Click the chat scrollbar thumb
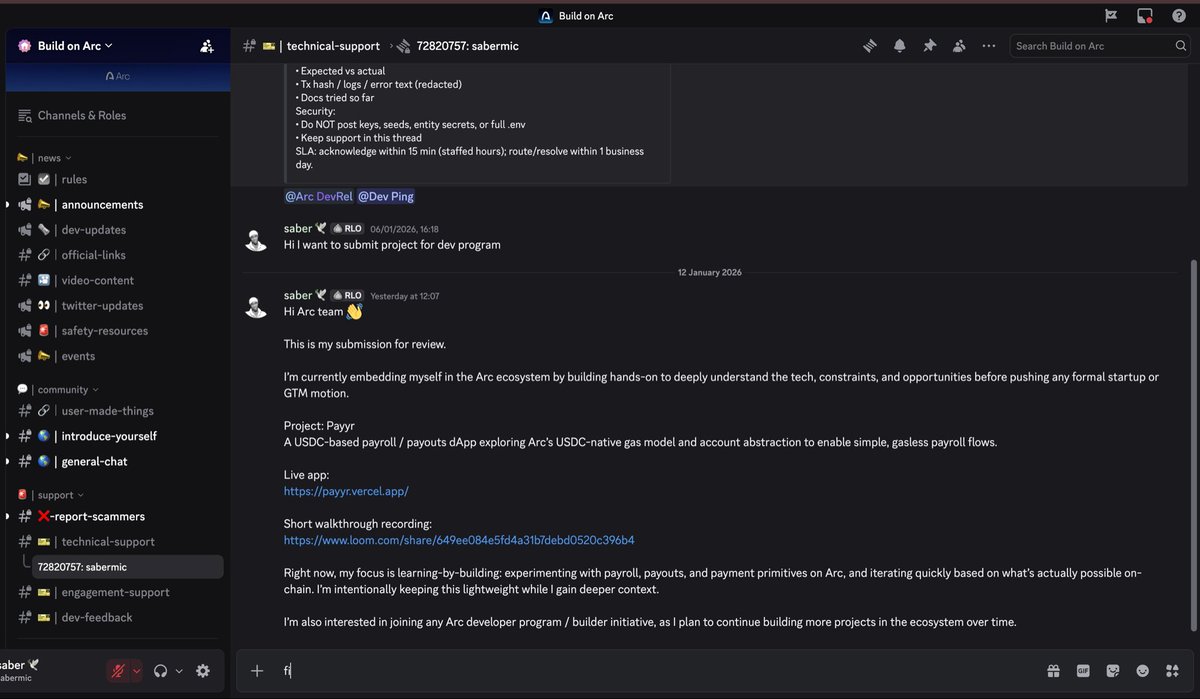The image size is (1200, 699). pyautogui.click(x=1192, y=445)
